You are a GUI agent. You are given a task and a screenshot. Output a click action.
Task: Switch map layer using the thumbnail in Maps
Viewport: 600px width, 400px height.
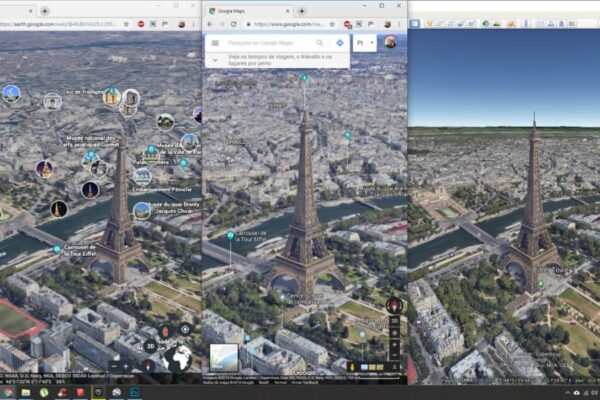(223, 357)
